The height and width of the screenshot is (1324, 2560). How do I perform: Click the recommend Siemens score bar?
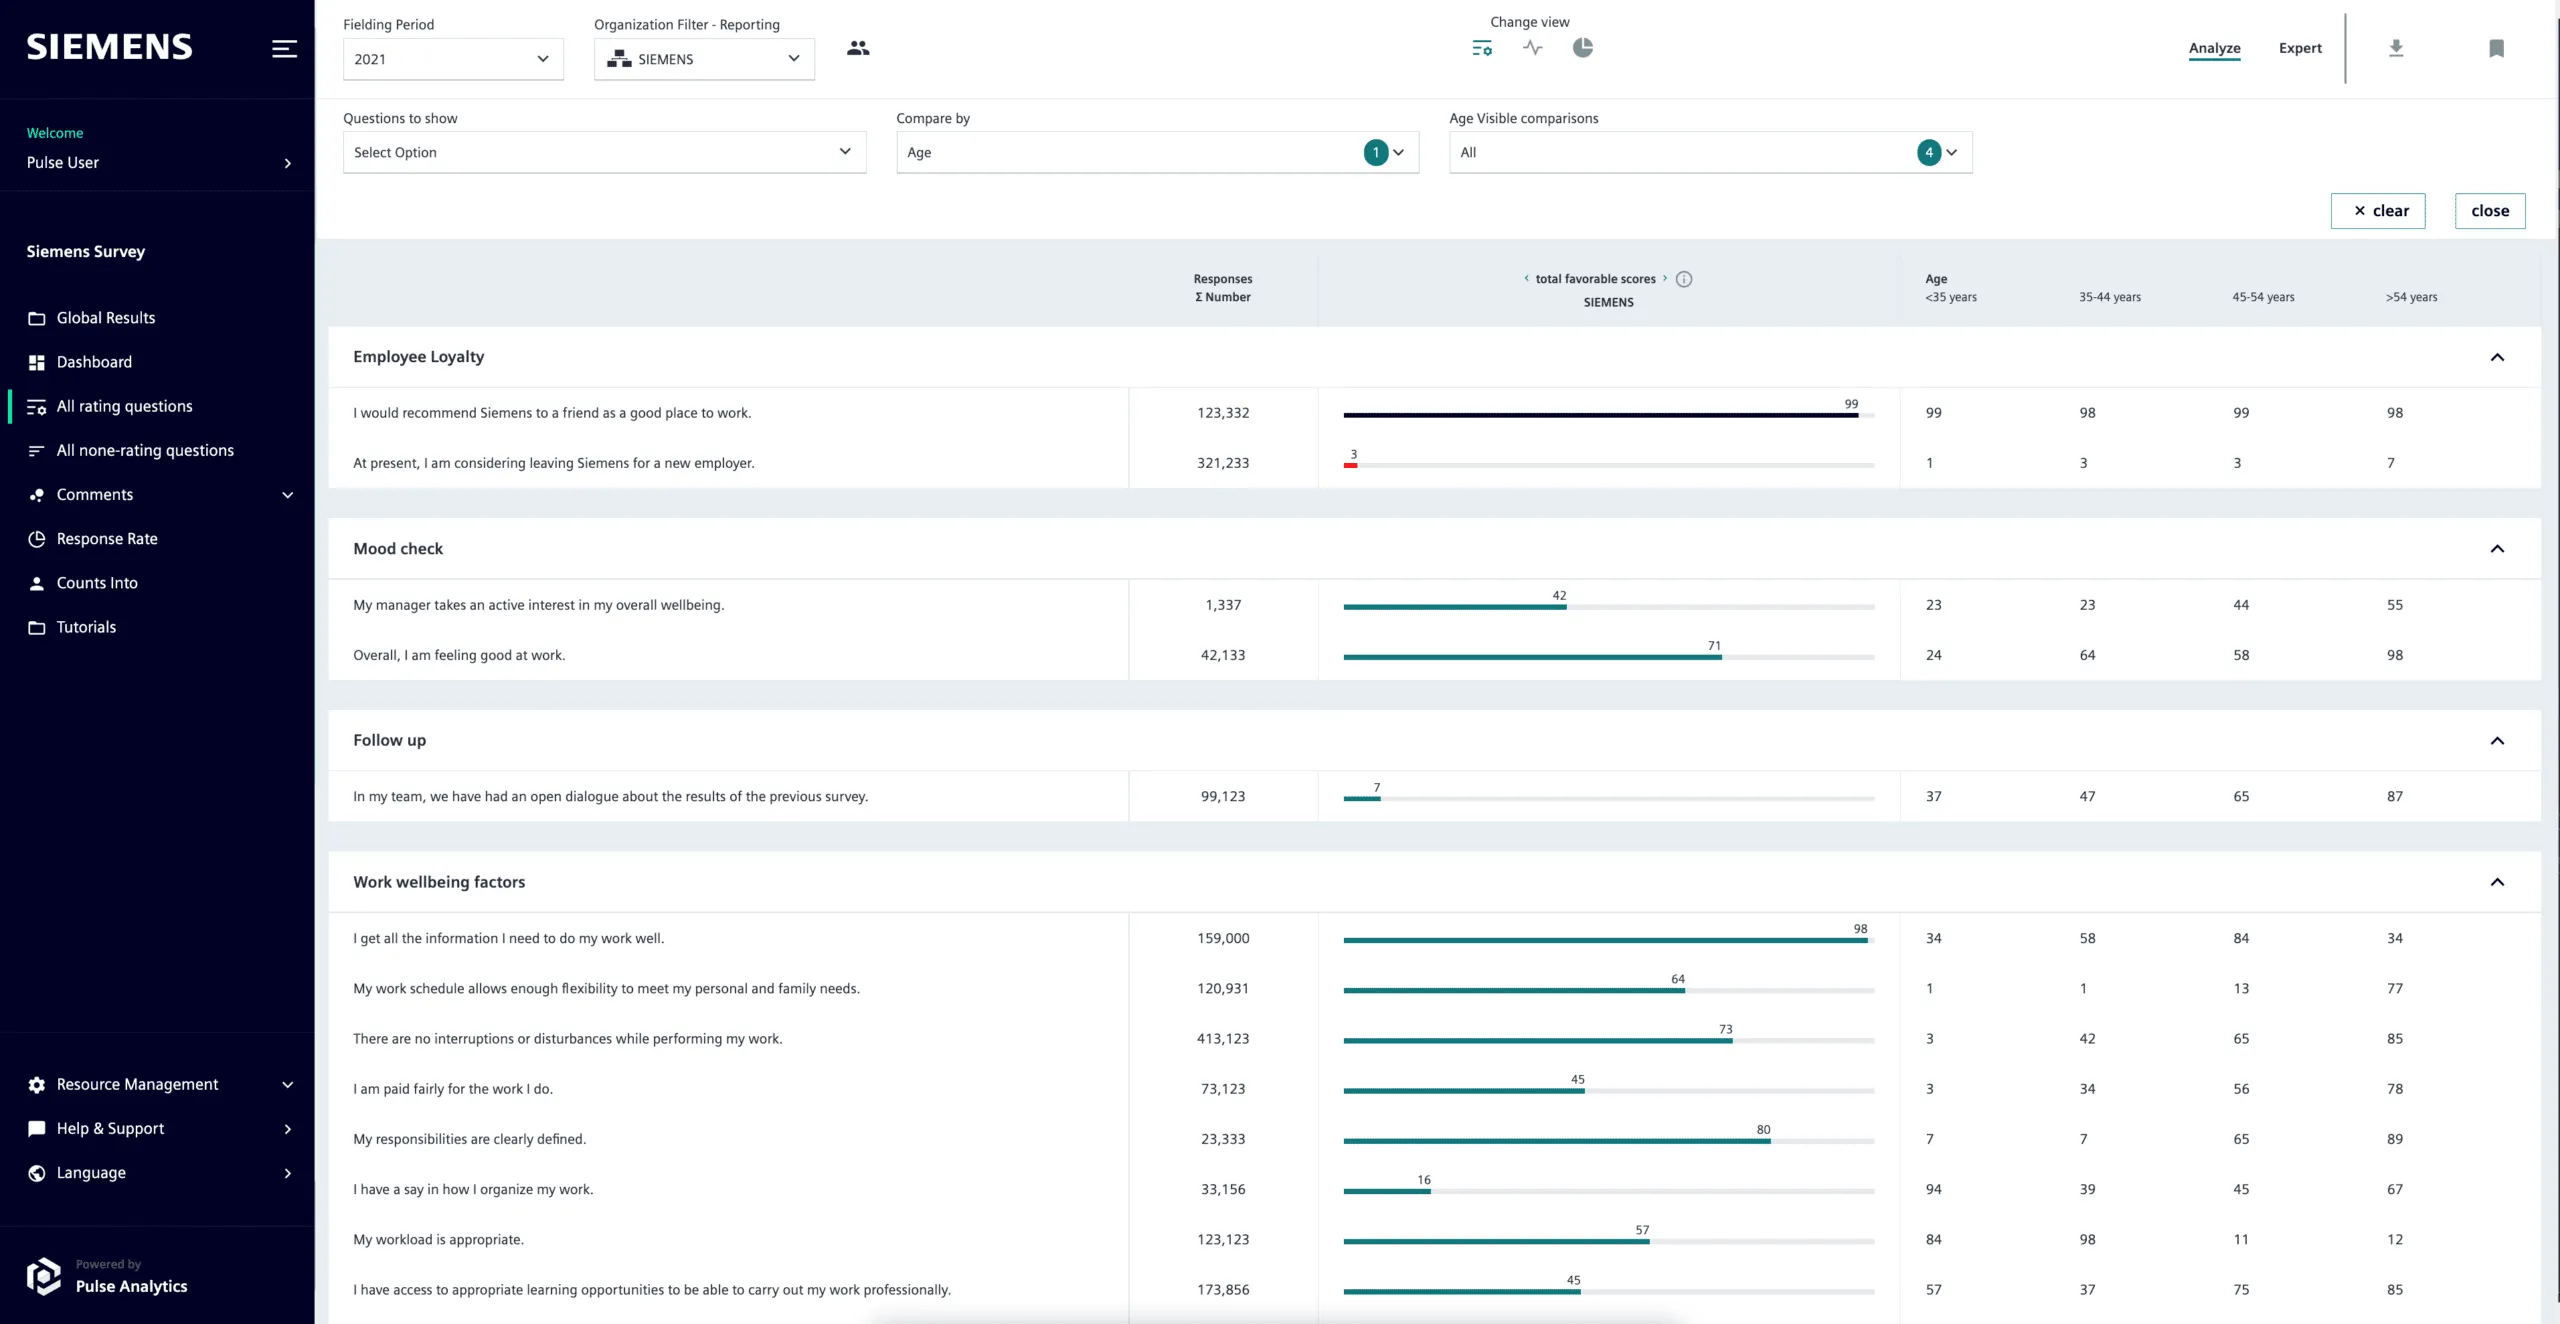tap(1608, 414)
